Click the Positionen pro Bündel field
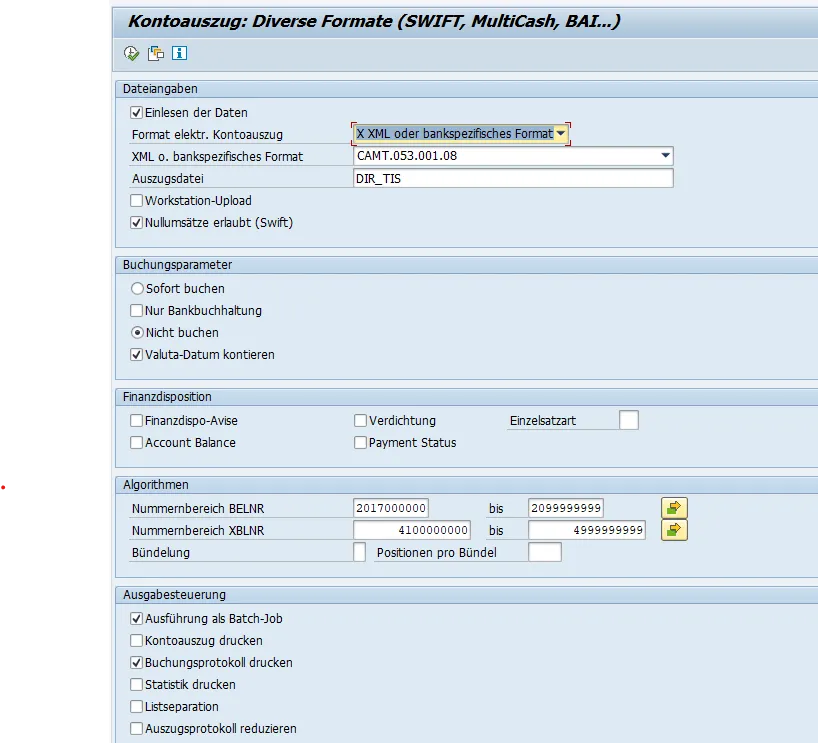The image size is (818, 743). point(544,552)
